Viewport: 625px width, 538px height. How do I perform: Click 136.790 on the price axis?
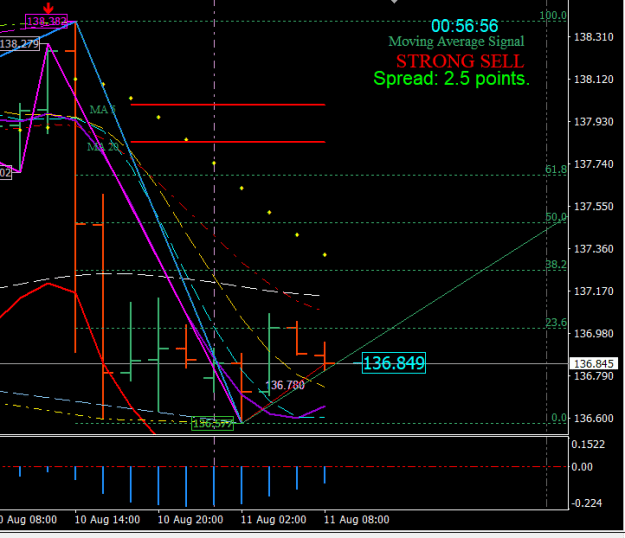pos(593,376)
